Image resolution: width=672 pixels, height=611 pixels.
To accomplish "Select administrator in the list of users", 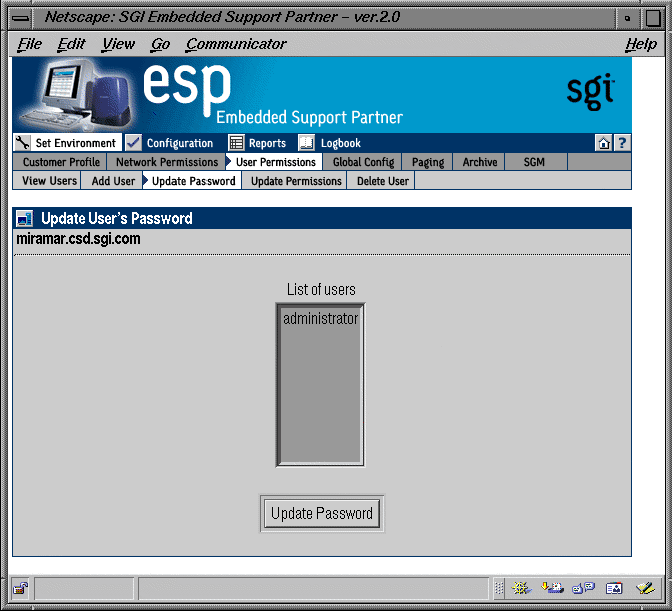I will pos(320,318).
